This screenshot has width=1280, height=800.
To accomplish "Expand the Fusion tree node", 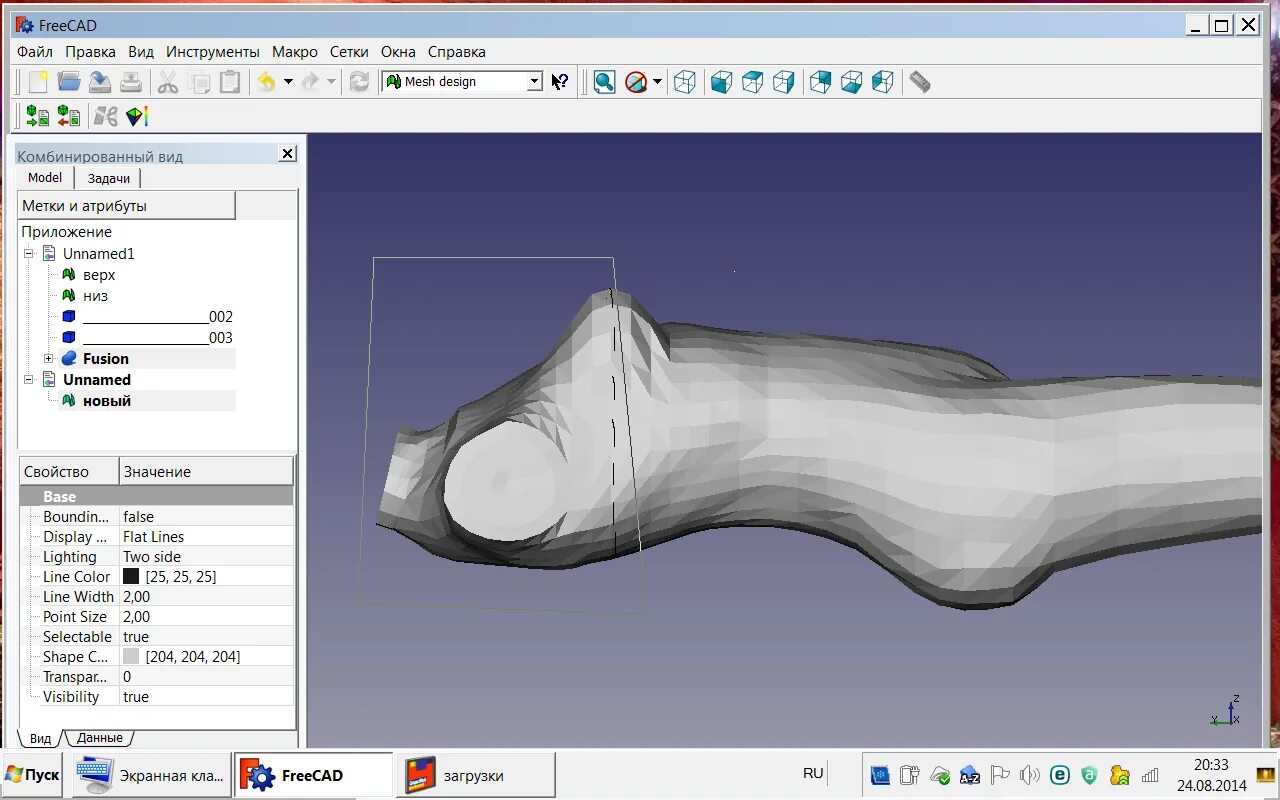I will click(x=48, y=359).
